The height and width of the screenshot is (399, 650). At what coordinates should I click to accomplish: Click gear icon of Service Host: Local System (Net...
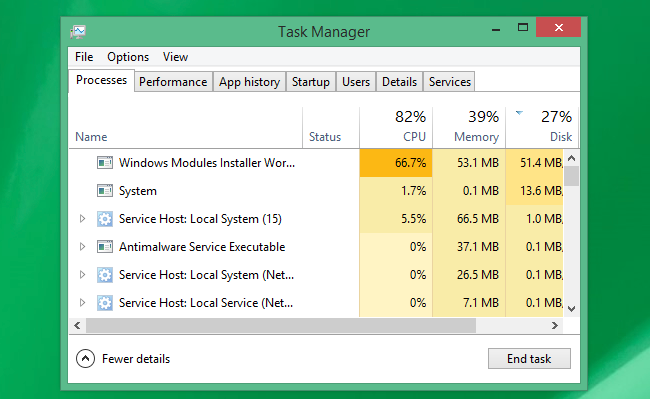click(104, 275)
